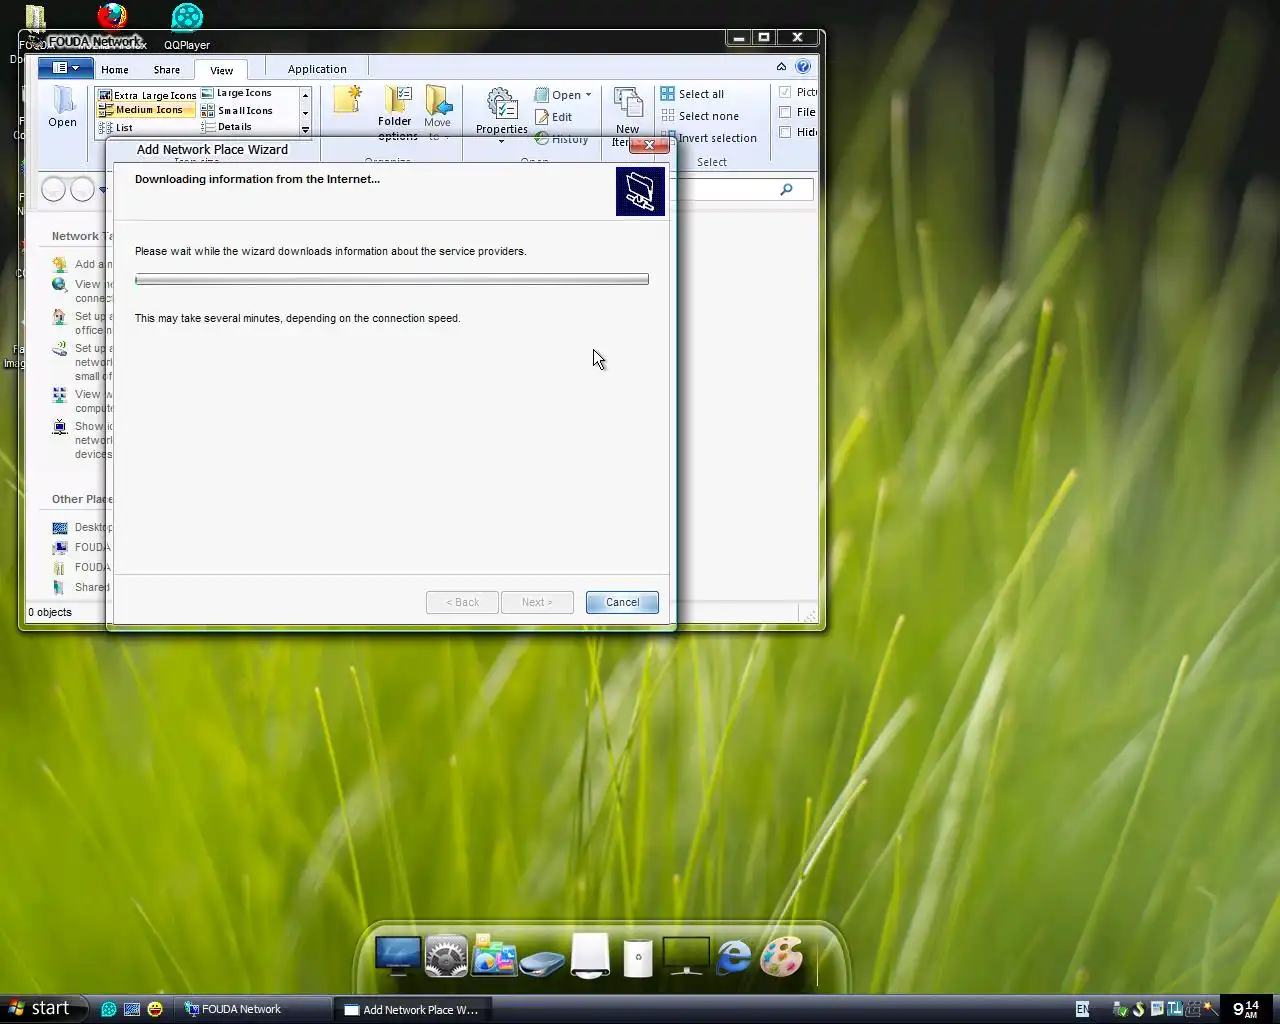Select Details view layout
The height and width of the screenshot is (1024, 1280).
coord(227,127)
